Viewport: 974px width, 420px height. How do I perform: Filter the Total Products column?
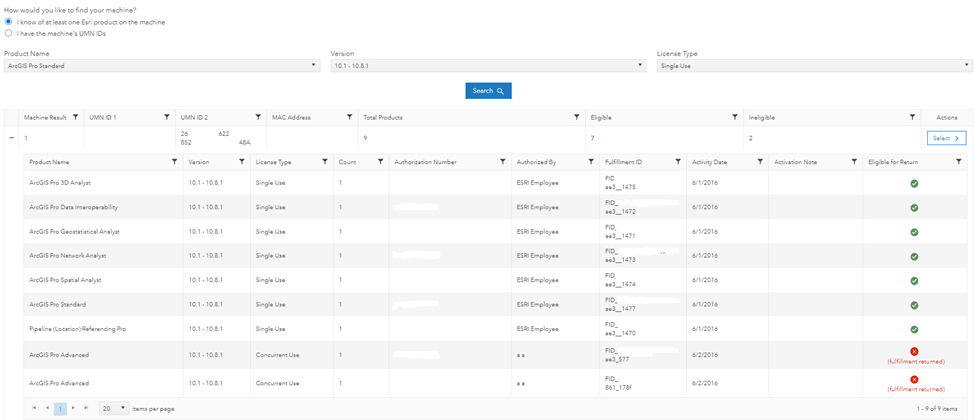click(x=578, y=117)
